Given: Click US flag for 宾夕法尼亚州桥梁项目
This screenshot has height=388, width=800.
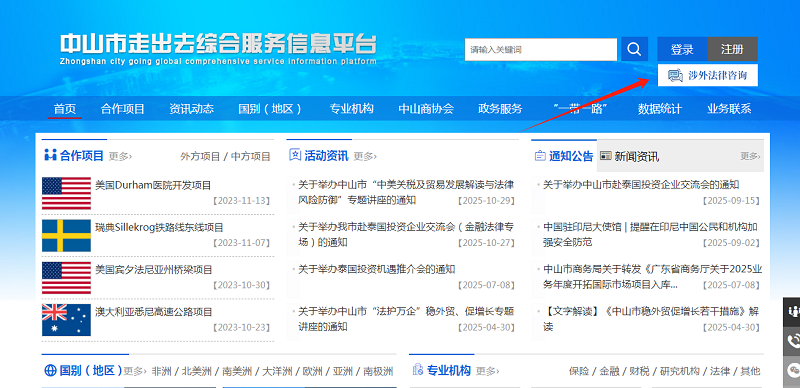Looking at the screenshot, I should pos(66,278).
